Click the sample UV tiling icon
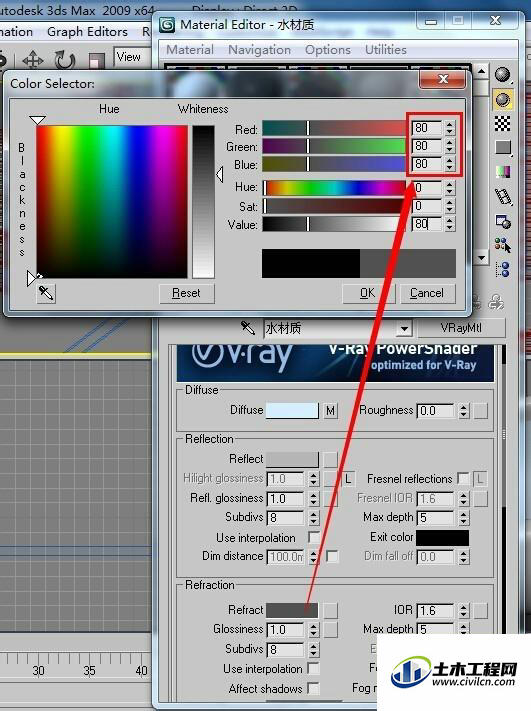This screenshot has height=711, width=531. click(502, 147)
